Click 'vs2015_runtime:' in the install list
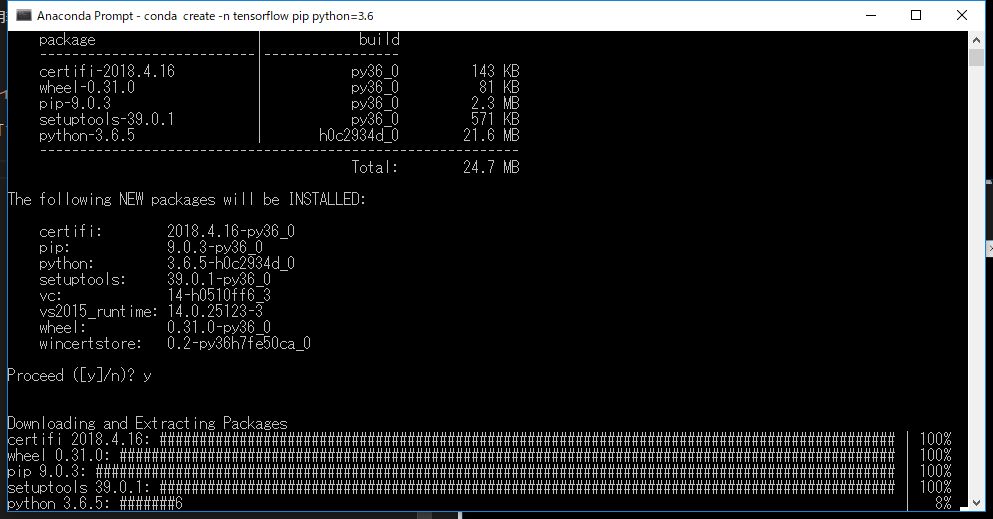 click(x=98, y=311)
